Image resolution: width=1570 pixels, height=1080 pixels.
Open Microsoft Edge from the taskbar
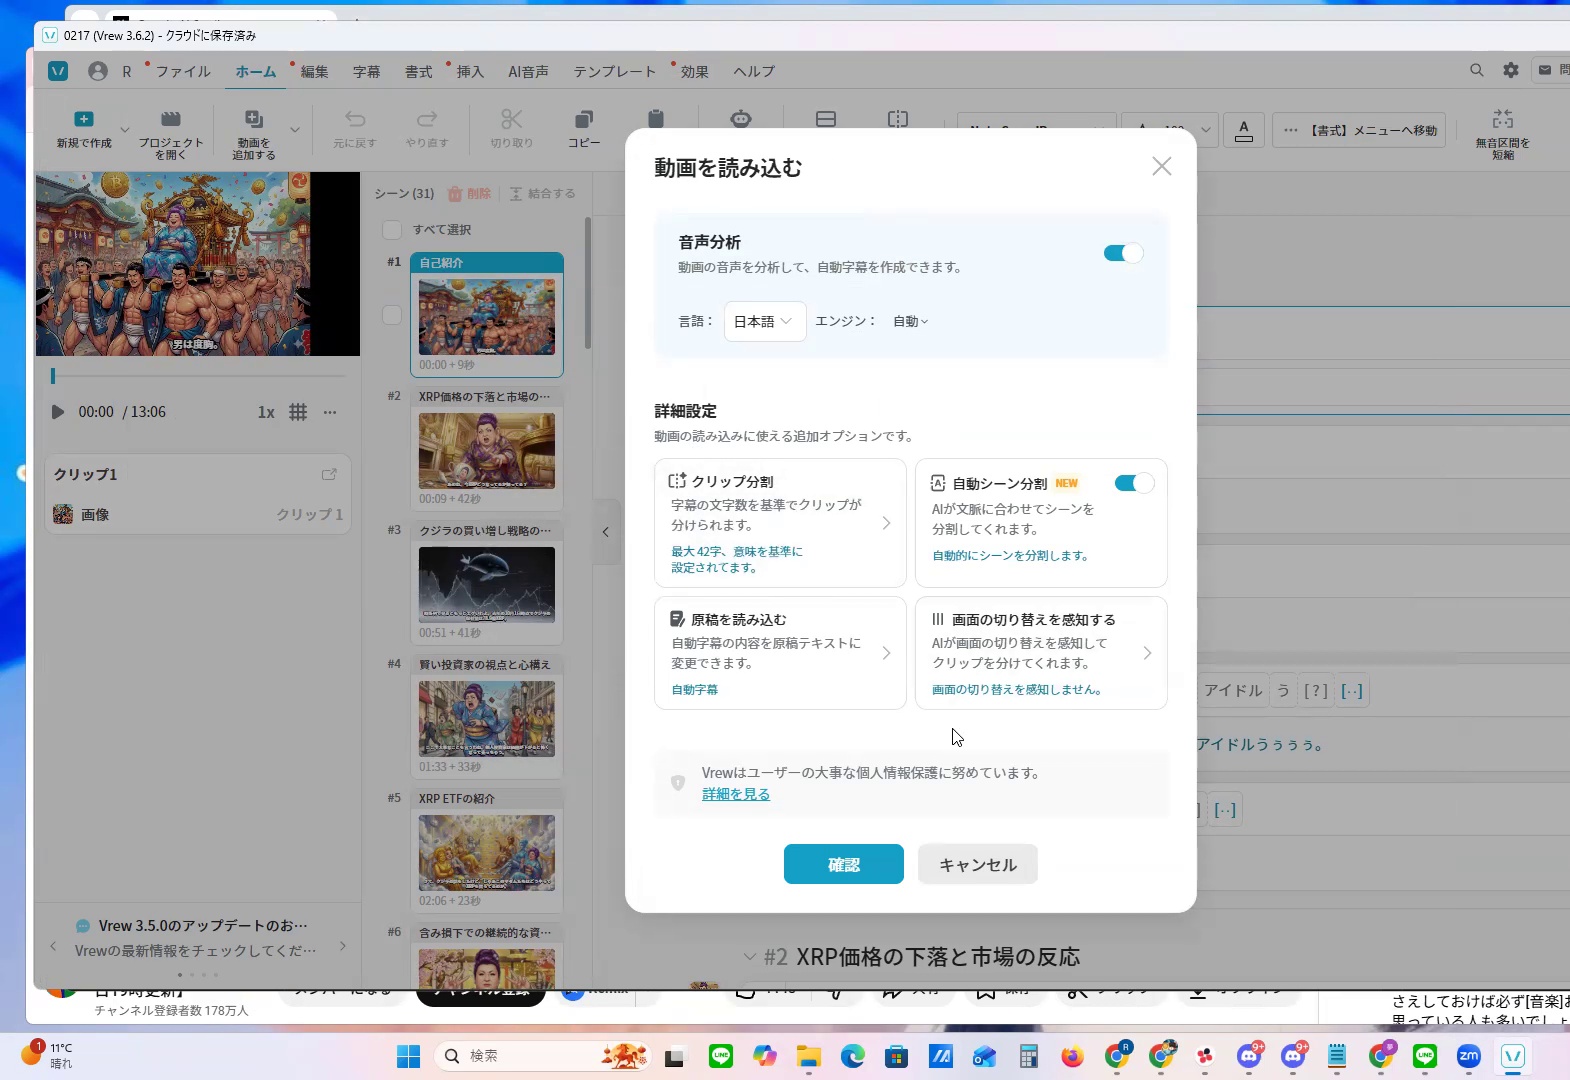853,1056
